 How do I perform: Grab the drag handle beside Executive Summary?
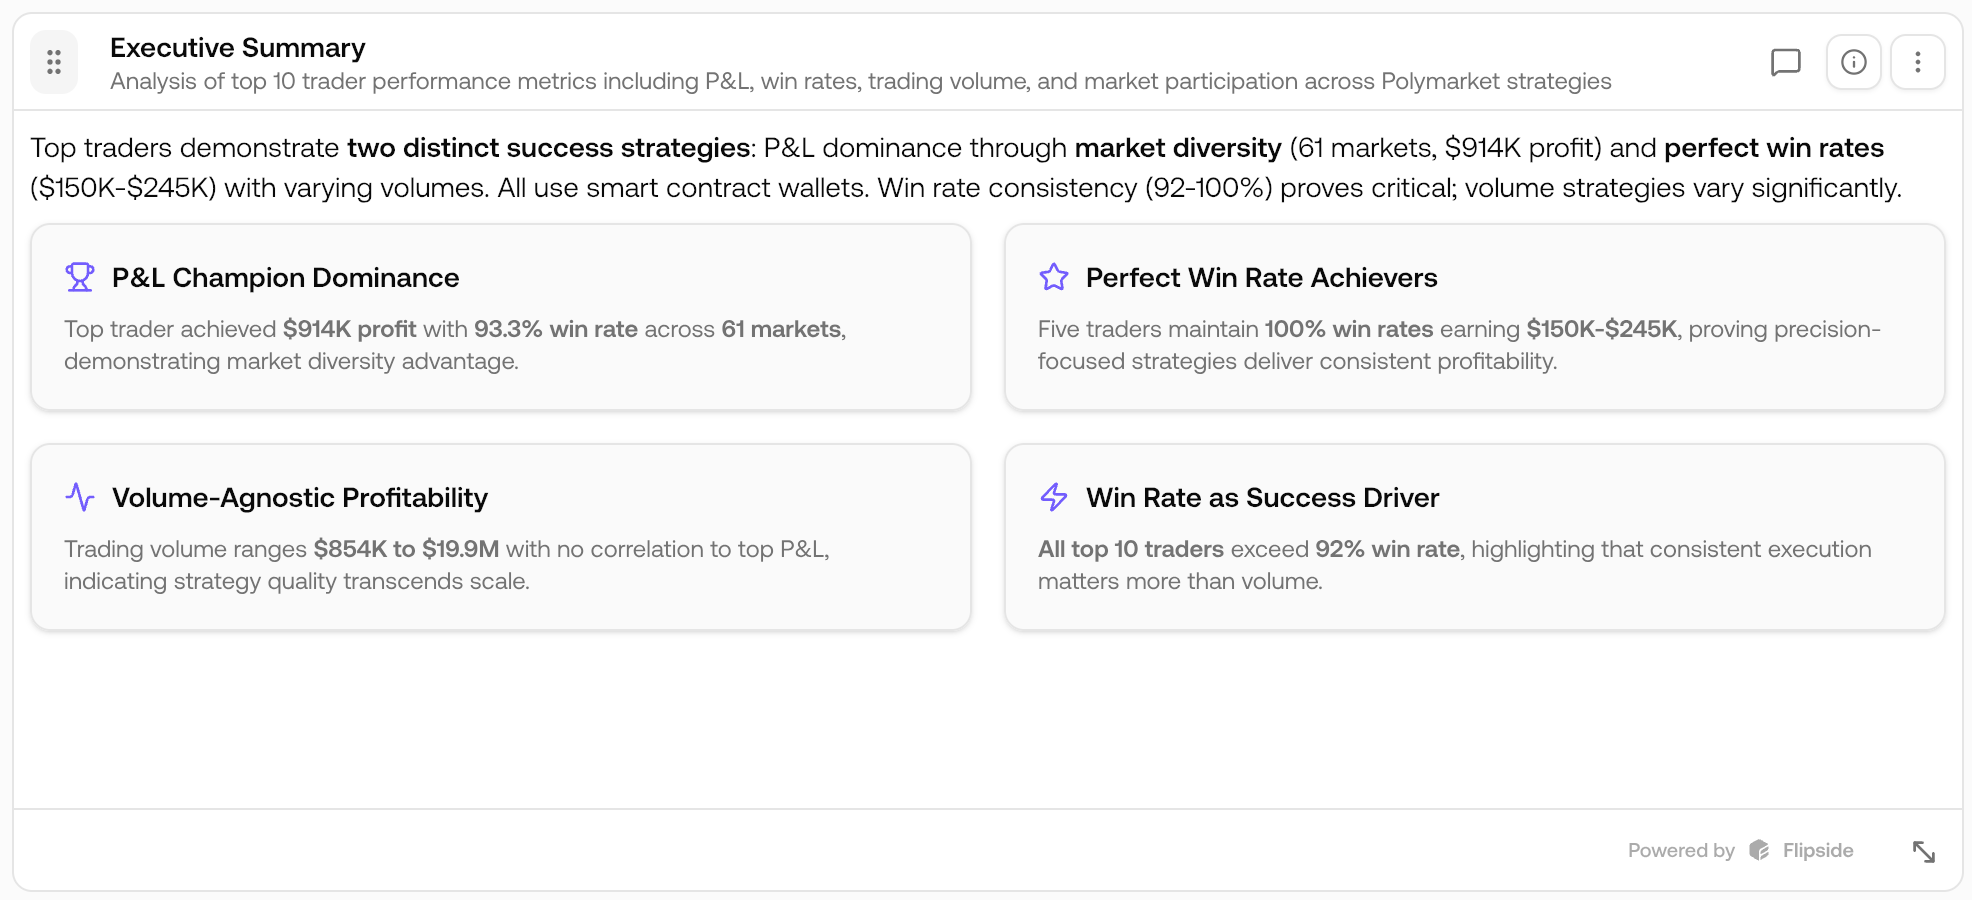tap(55, 62)
